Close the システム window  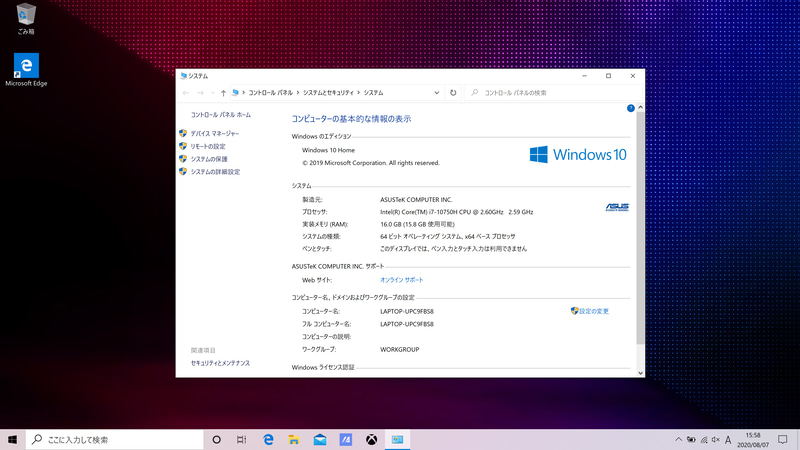tap(633, 76)
